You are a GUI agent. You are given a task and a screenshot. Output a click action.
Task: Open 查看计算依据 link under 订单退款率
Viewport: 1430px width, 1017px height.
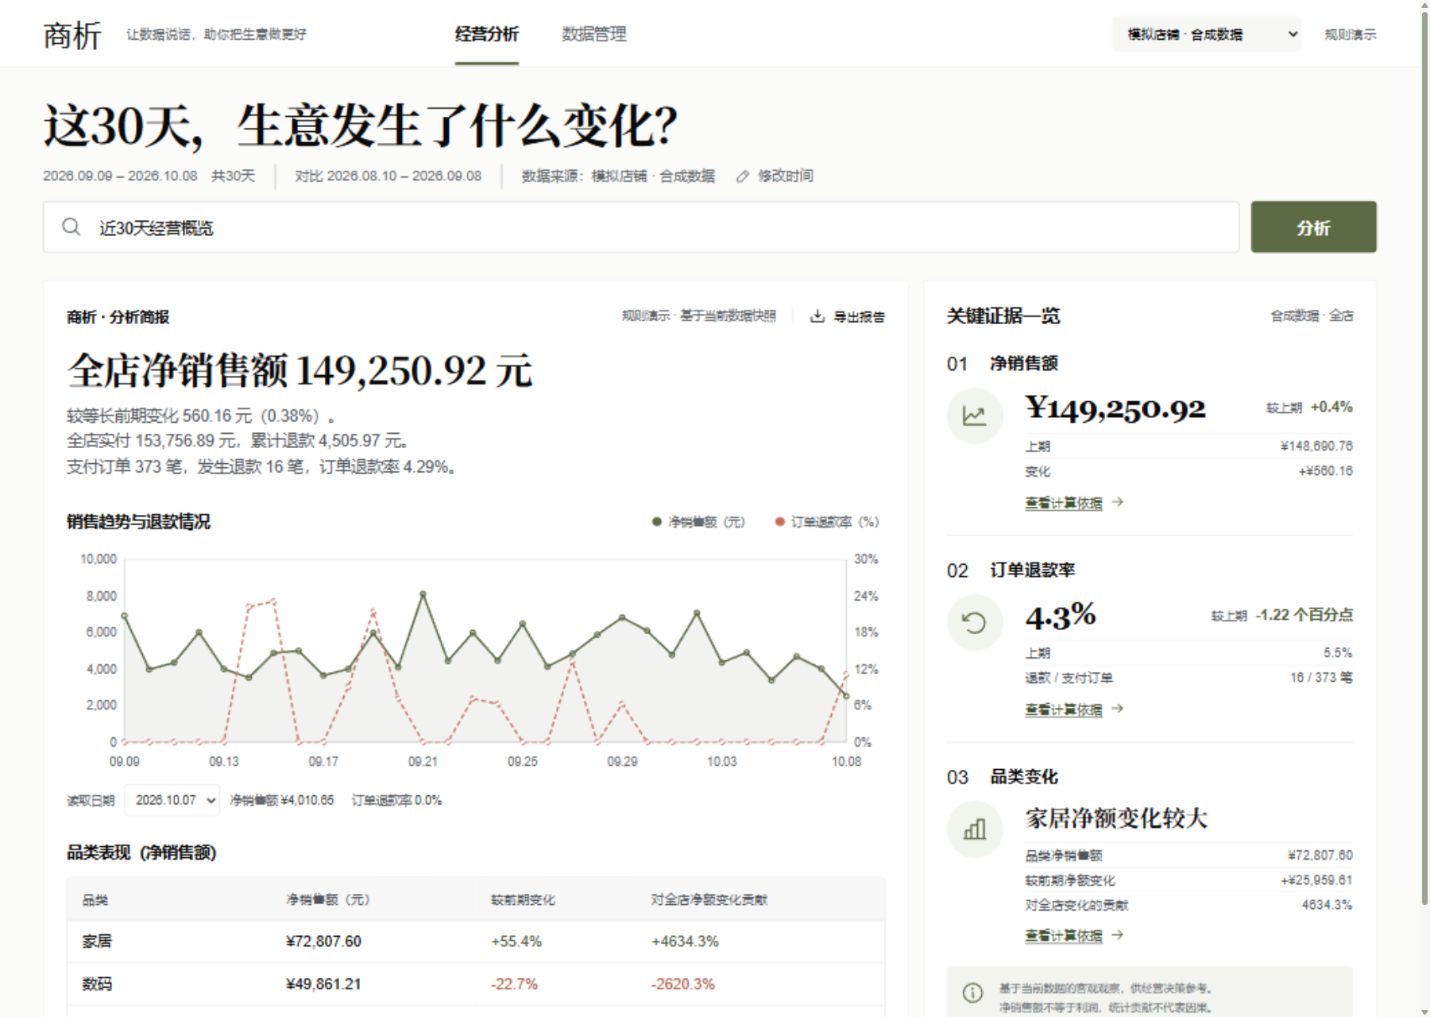coord(1063,709)
